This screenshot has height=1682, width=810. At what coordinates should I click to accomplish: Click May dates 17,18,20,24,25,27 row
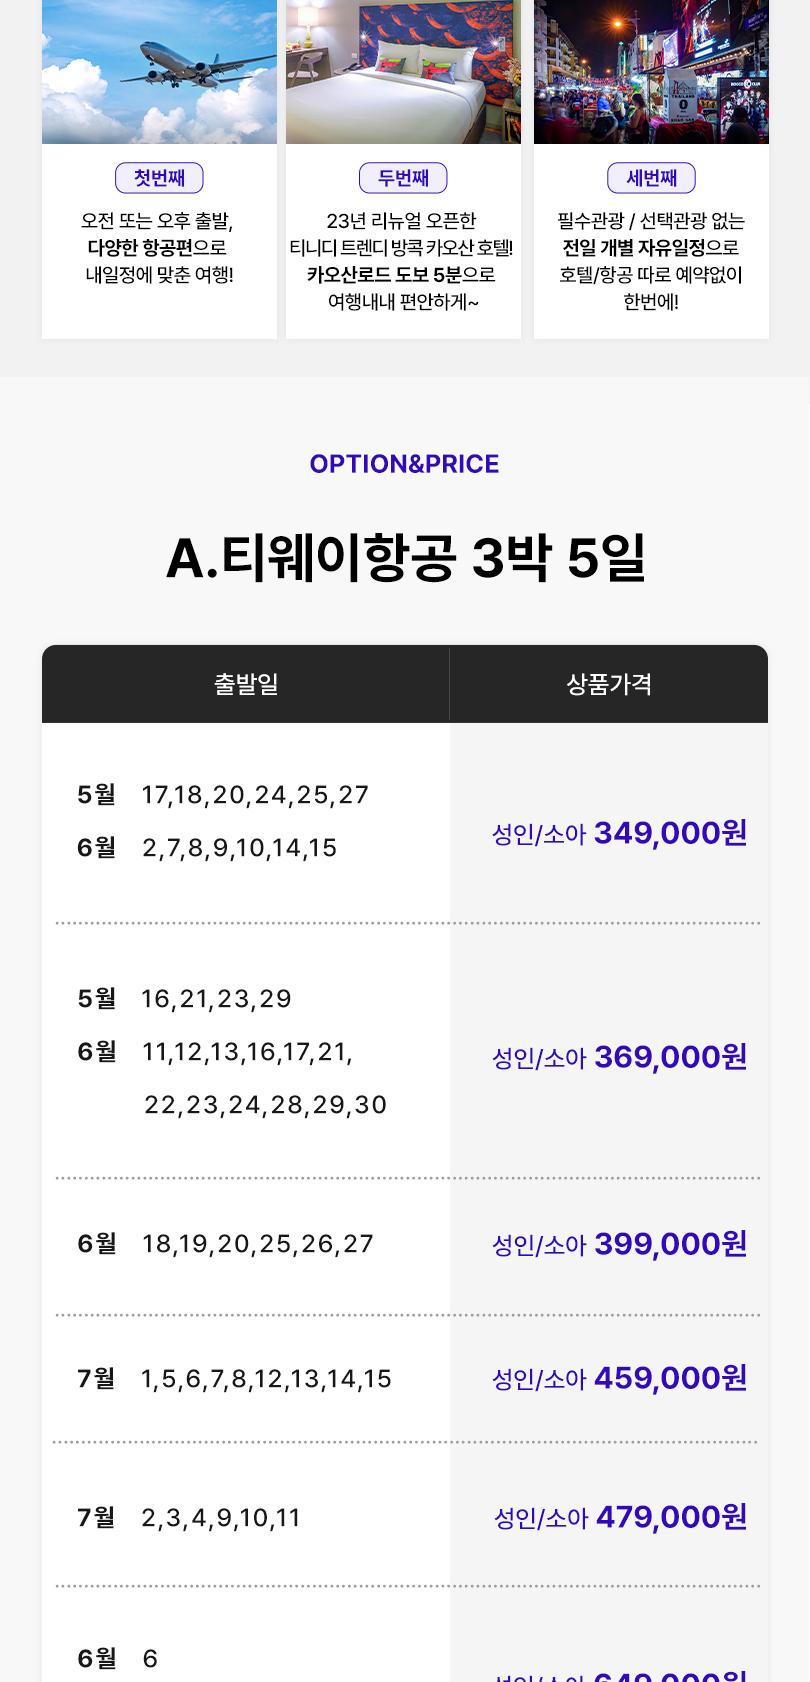pyautogui.click(x=223, y=795)
